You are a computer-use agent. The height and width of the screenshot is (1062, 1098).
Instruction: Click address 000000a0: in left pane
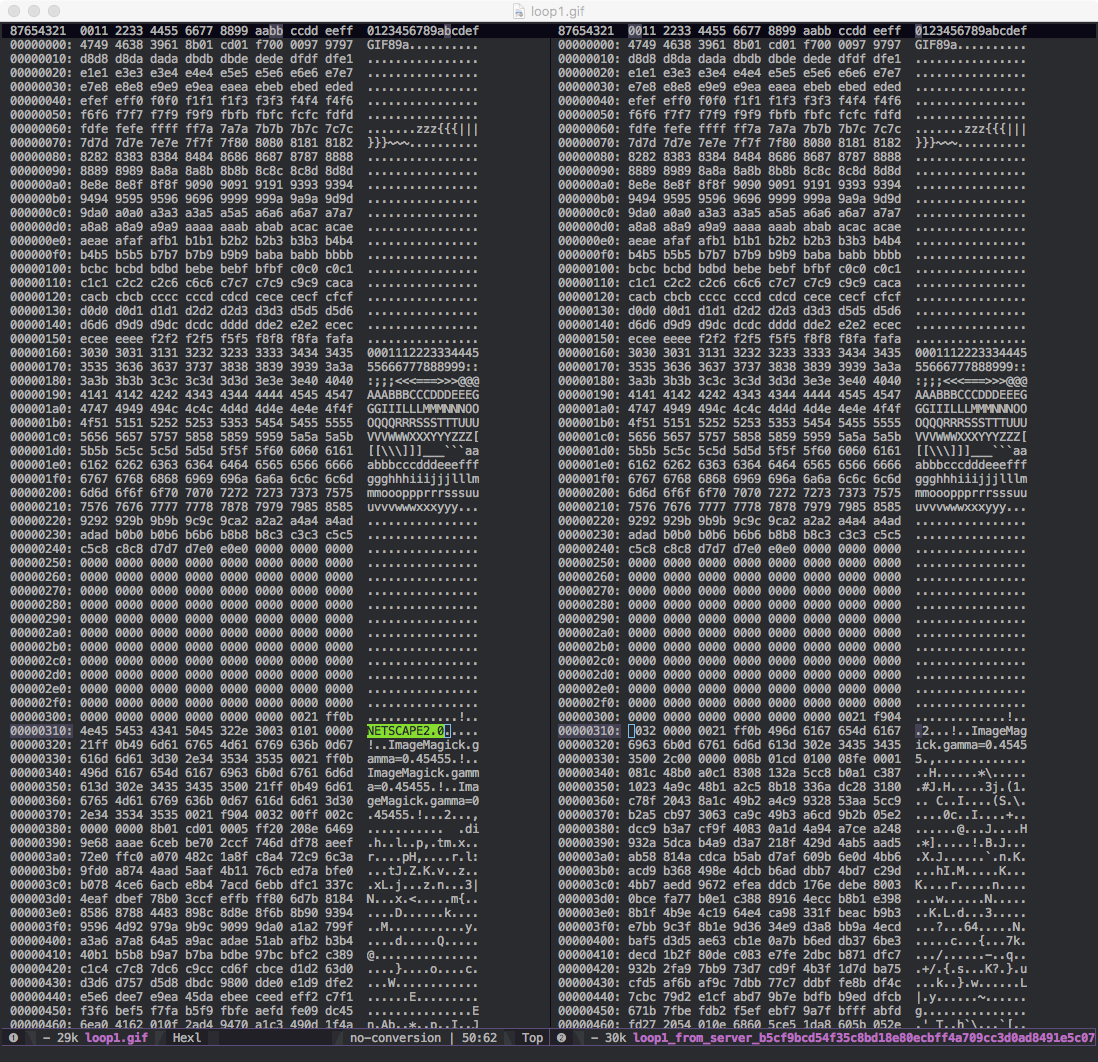tap(41, 185)
